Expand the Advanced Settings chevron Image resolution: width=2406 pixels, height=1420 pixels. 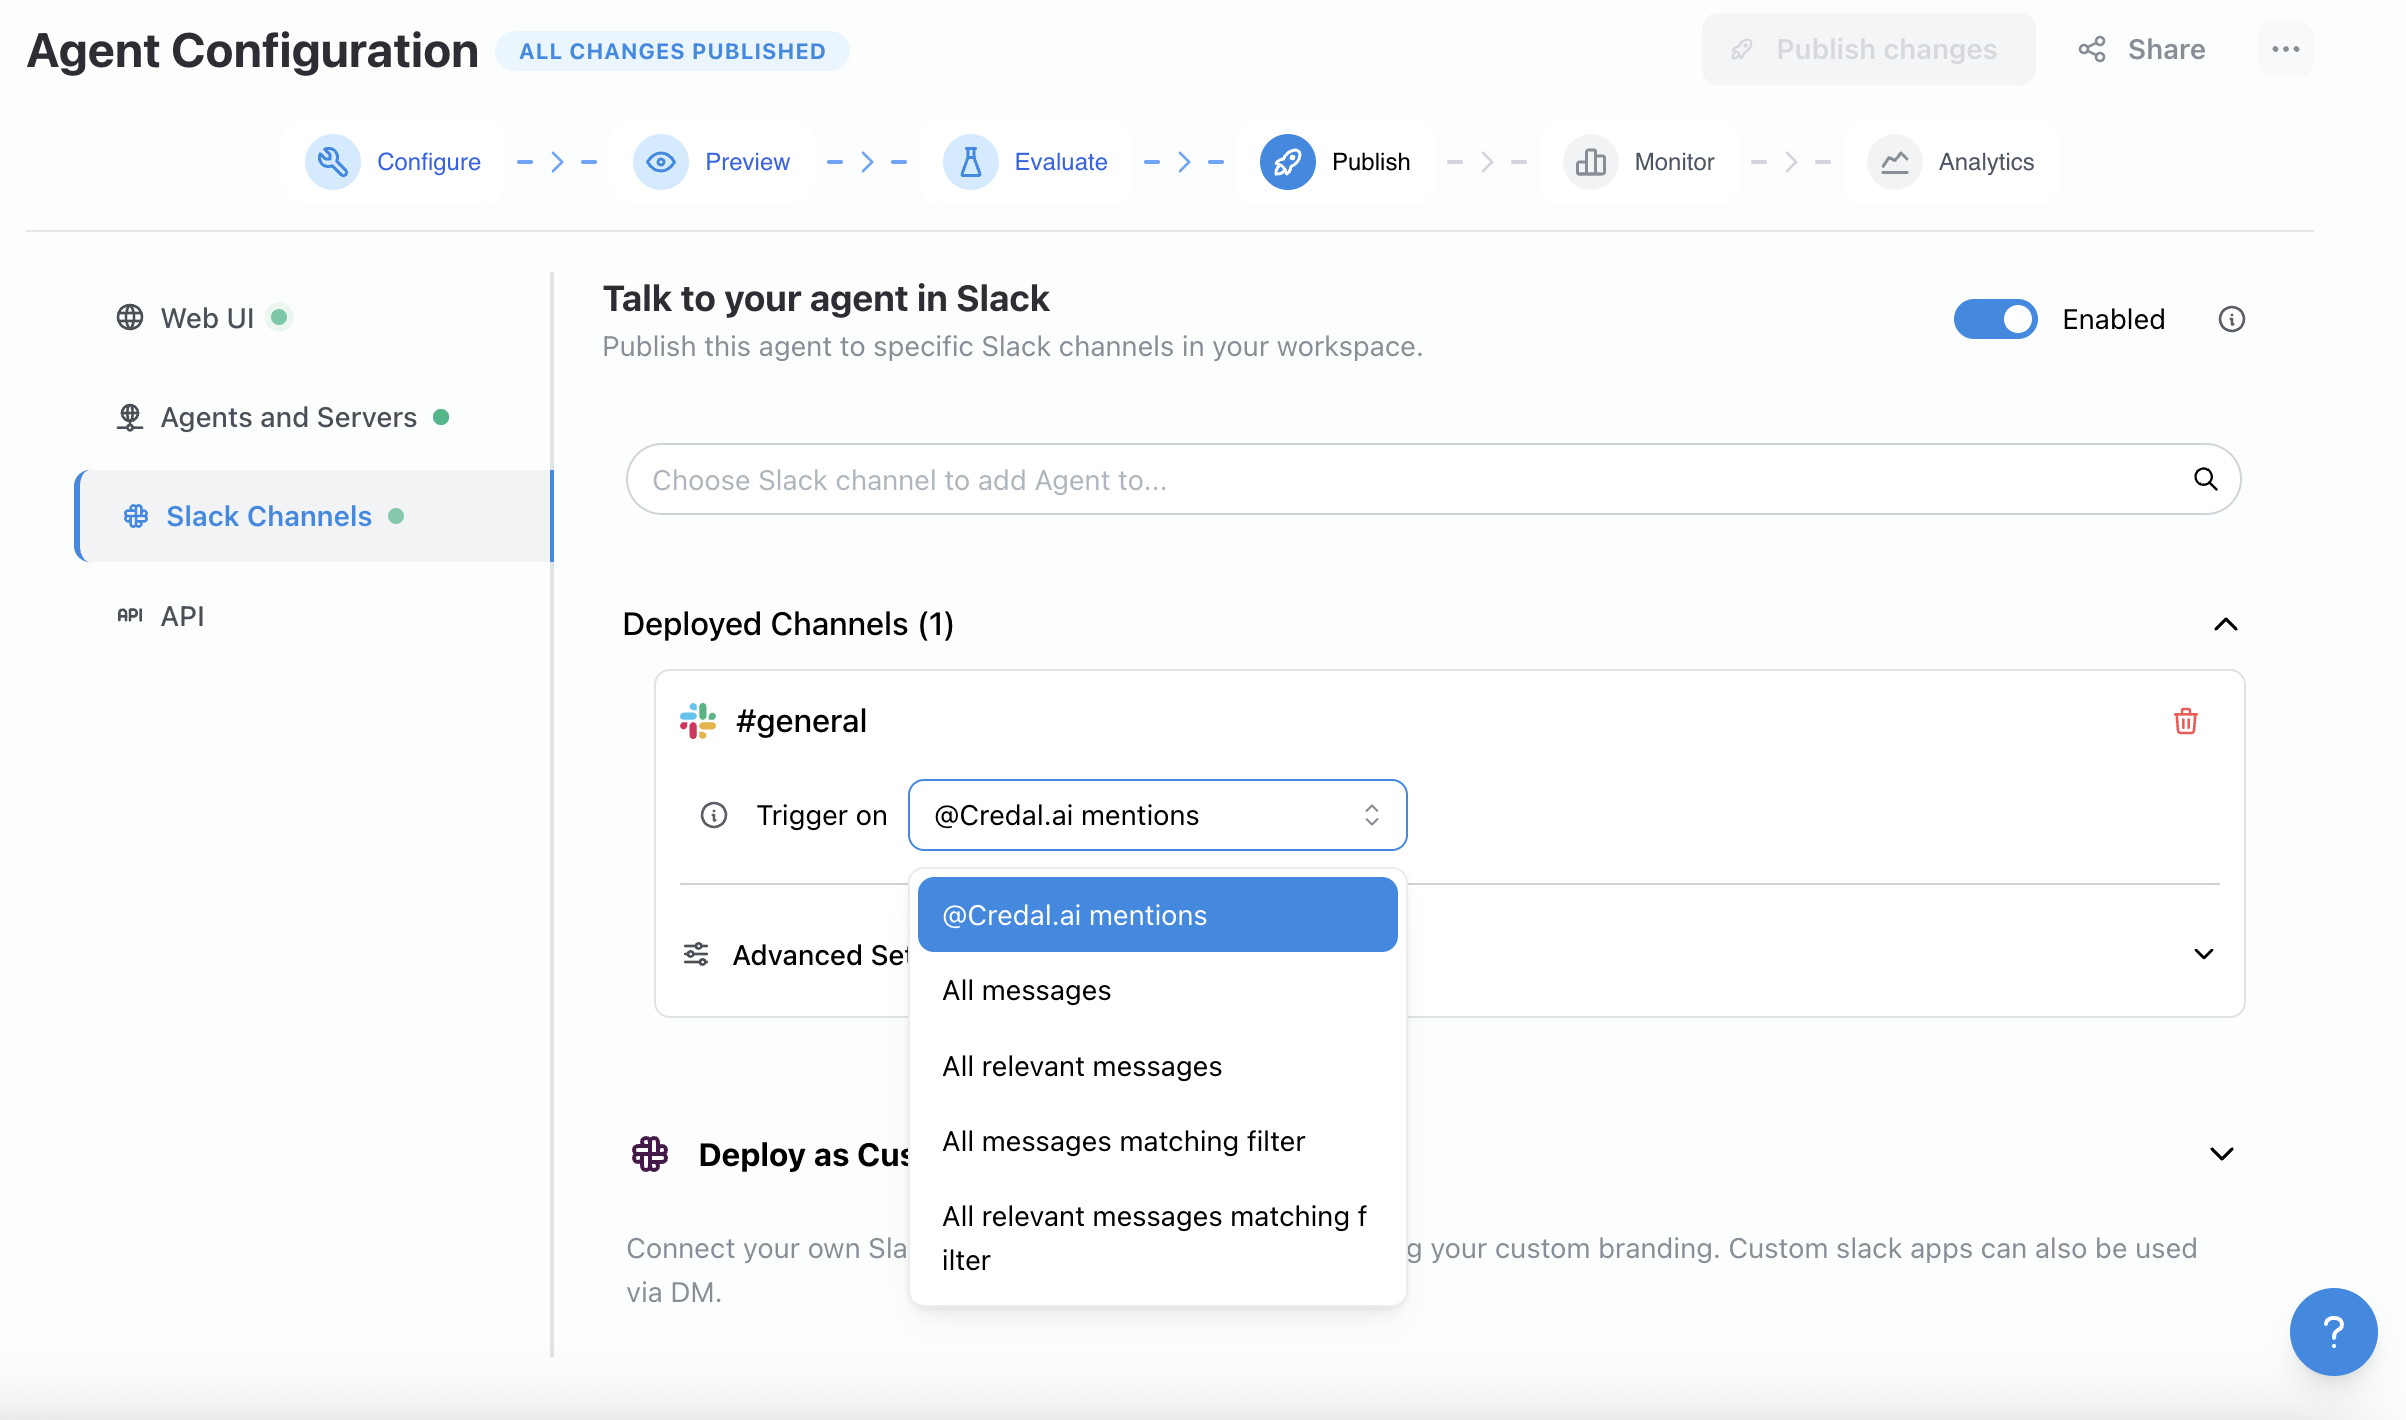point(2203,954)
